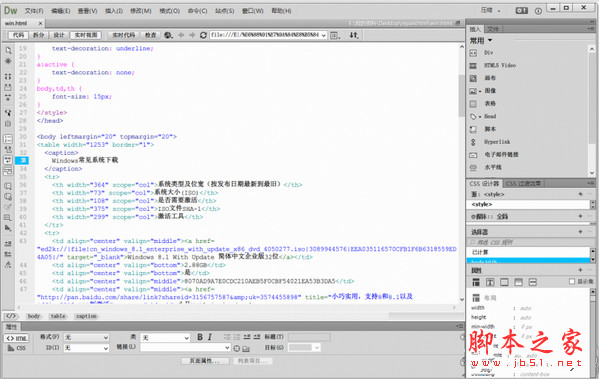This screenshot has width=599, height=379.
Task: Click the 页面属性... button
Action: click(205, 361)
